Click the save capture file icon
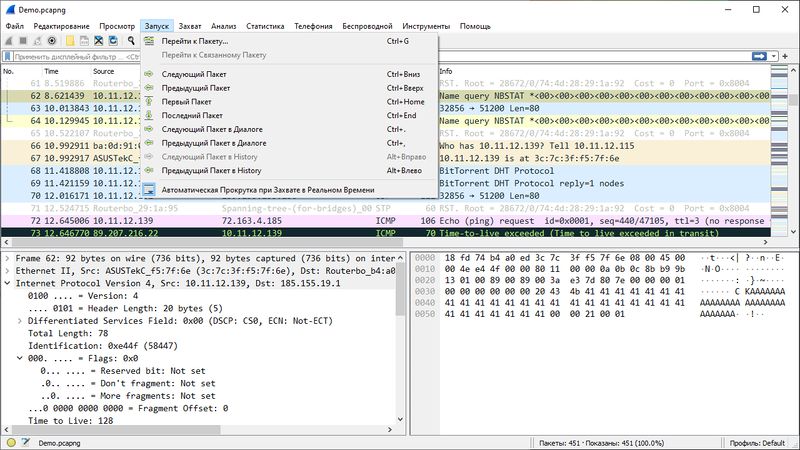Image resolution: width=800 pixels, height=450 pixels. coord(84,41)
